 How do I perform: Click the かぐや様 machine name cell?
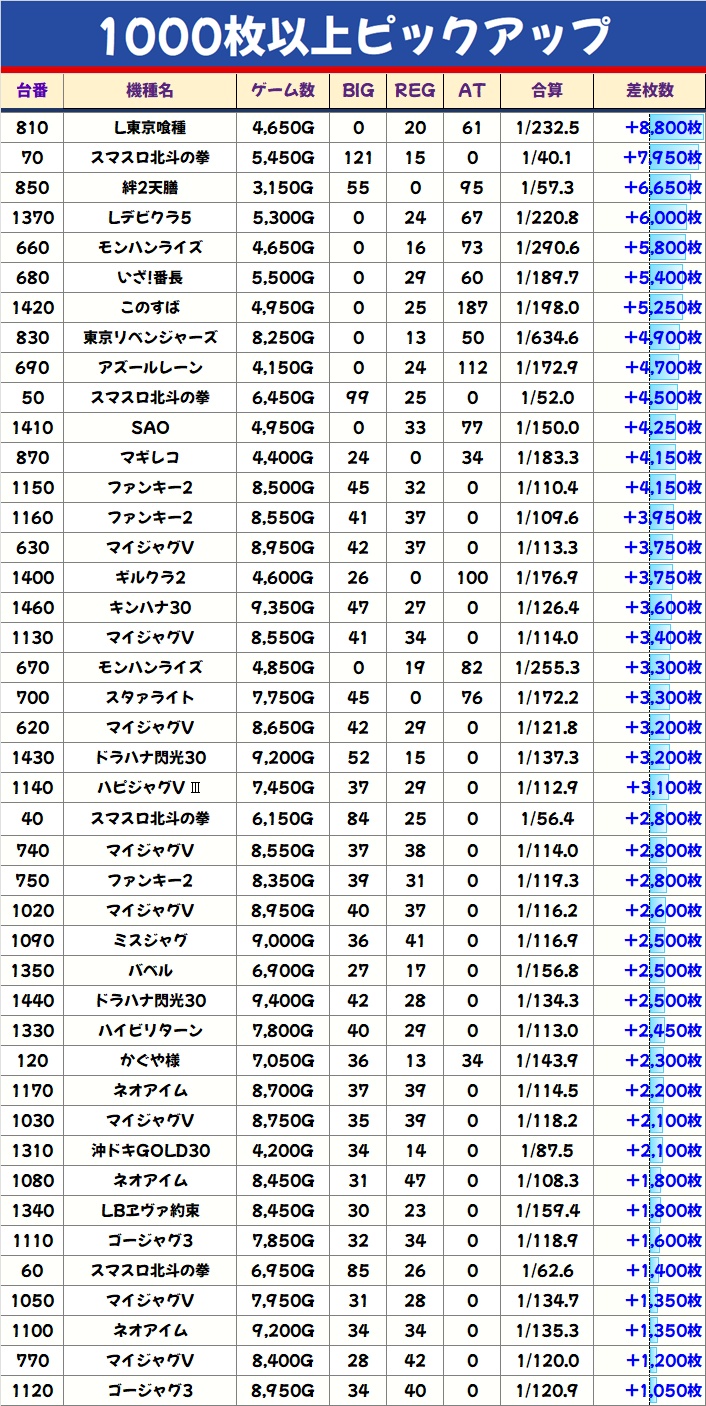(150, 1060)
